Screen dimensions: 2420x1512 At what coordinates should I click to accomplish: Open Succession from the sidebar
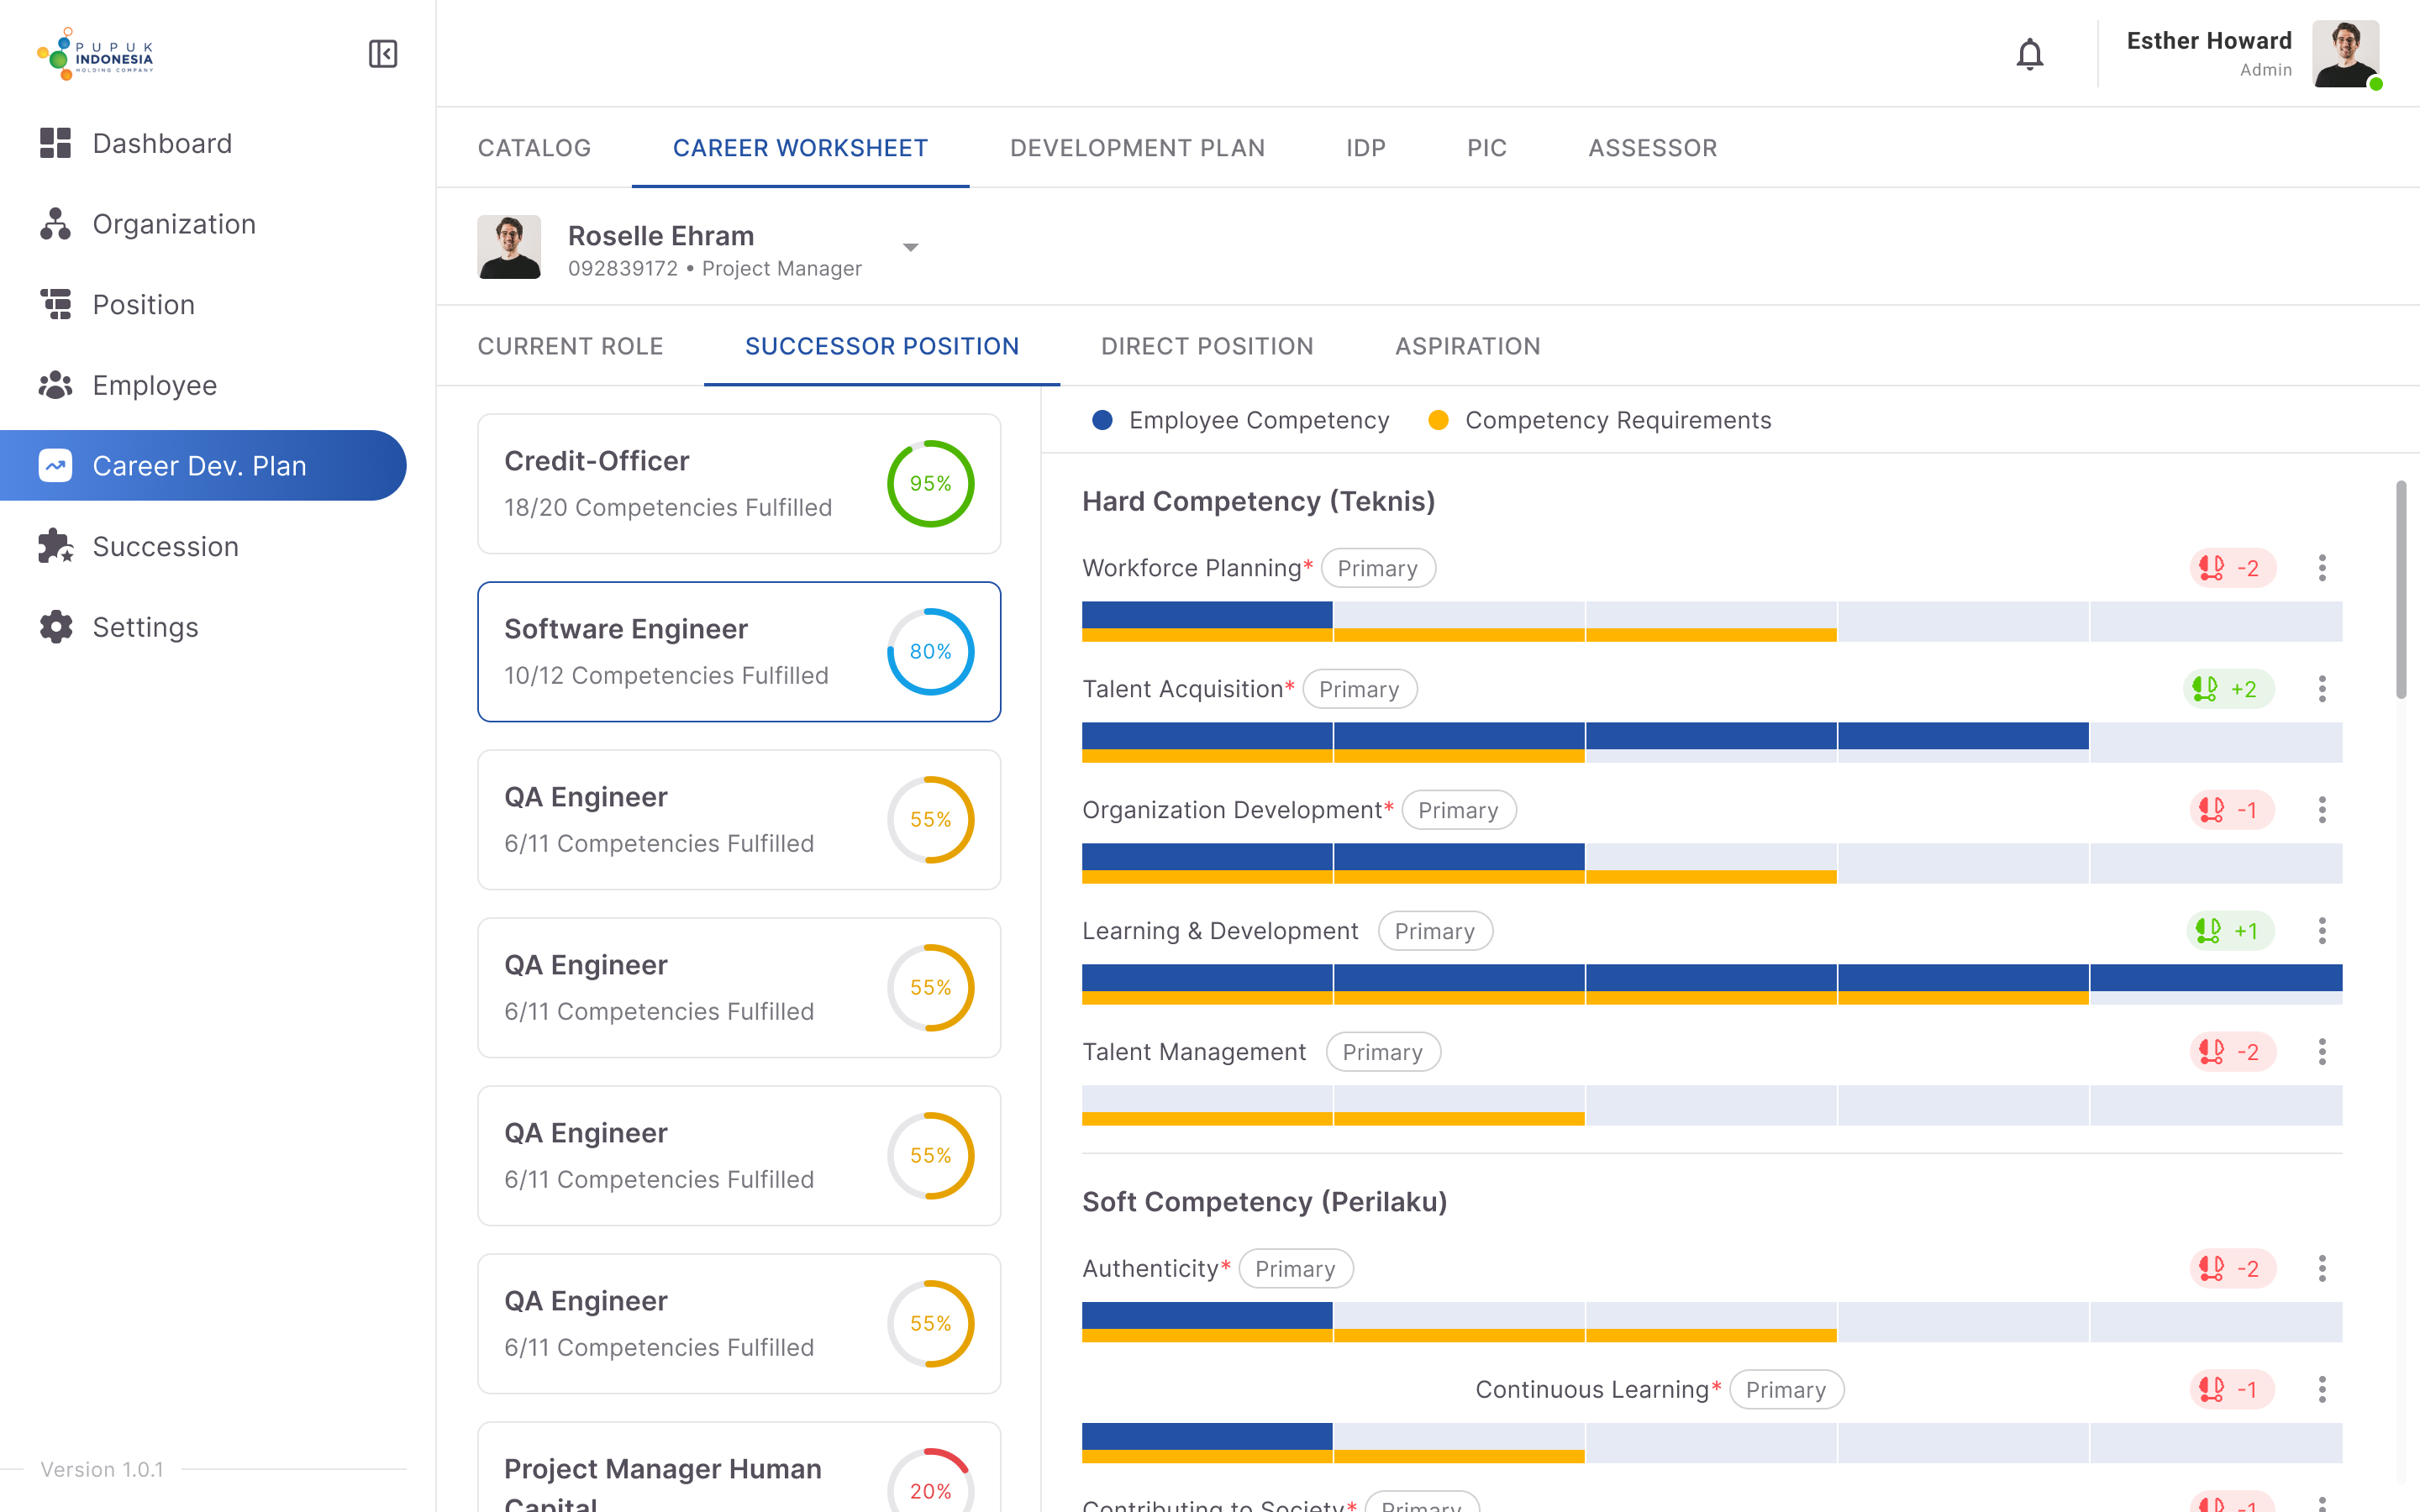(203, 546)
